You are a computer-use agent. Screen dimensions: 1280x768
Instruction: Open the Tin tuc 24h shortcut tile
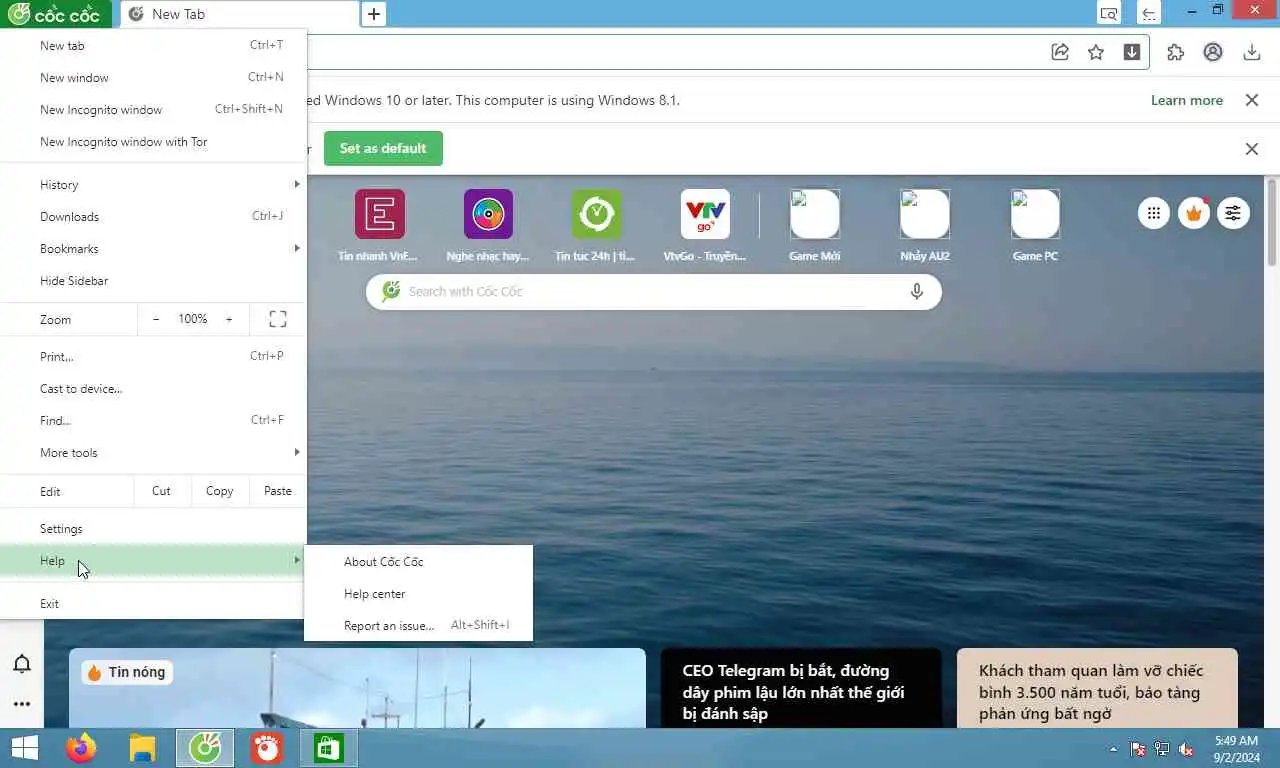coord(596,226)
